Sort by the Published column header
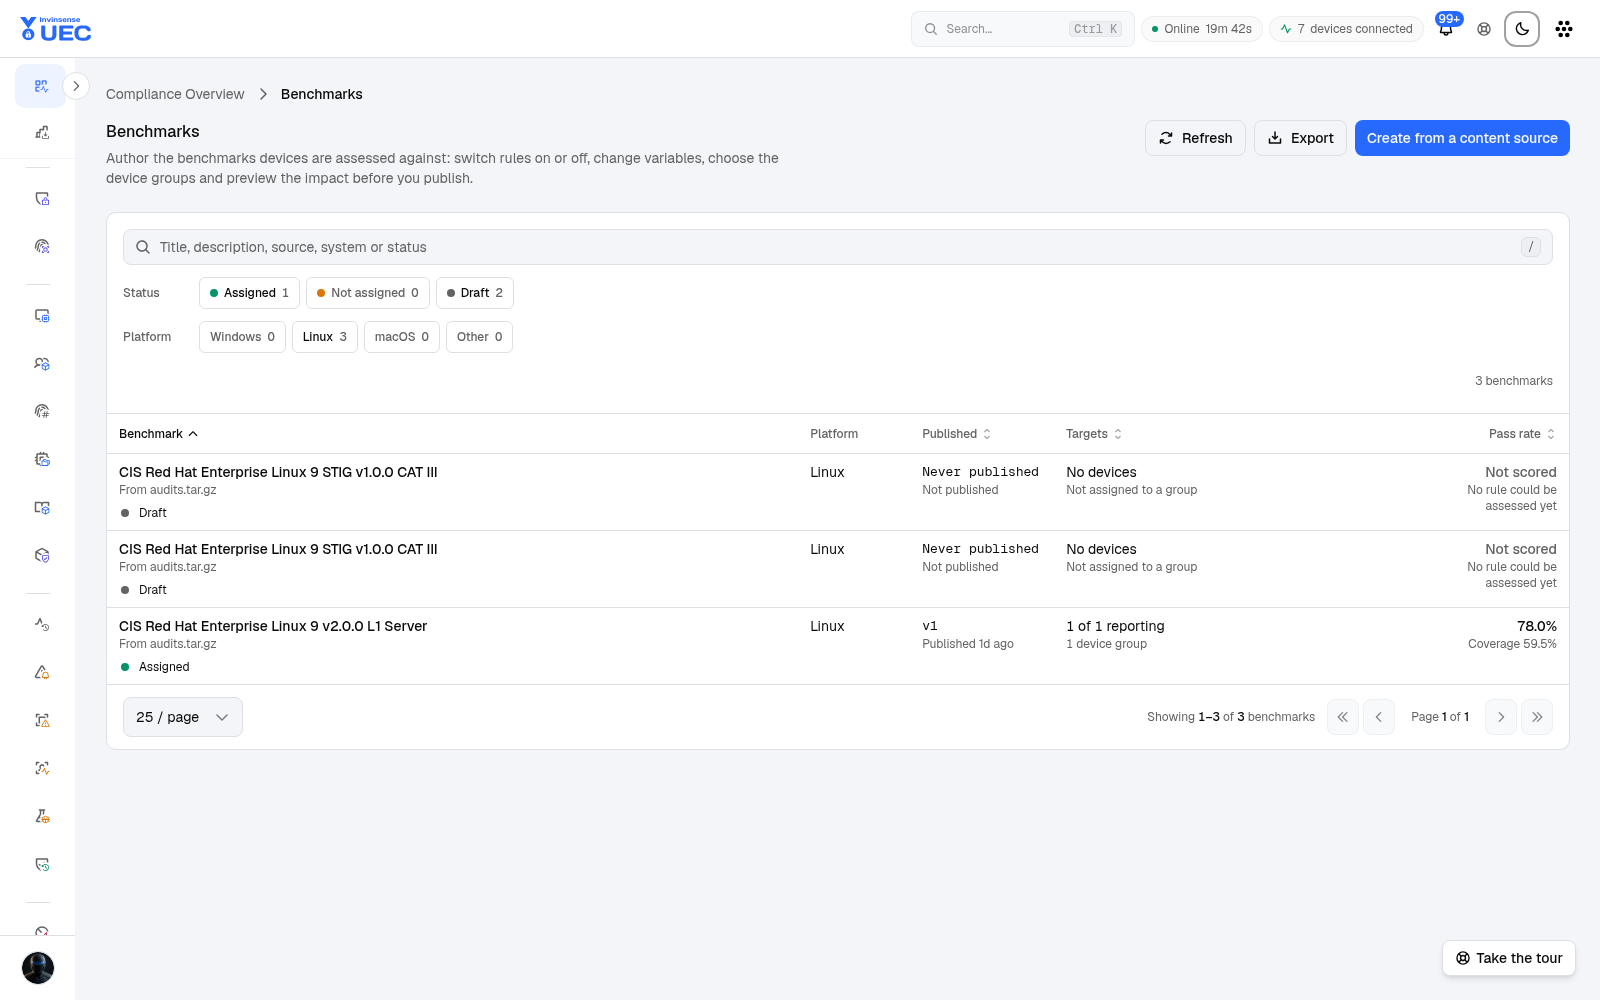Viewport: 1600px width, 1000px height. click(x=957, y=434)
